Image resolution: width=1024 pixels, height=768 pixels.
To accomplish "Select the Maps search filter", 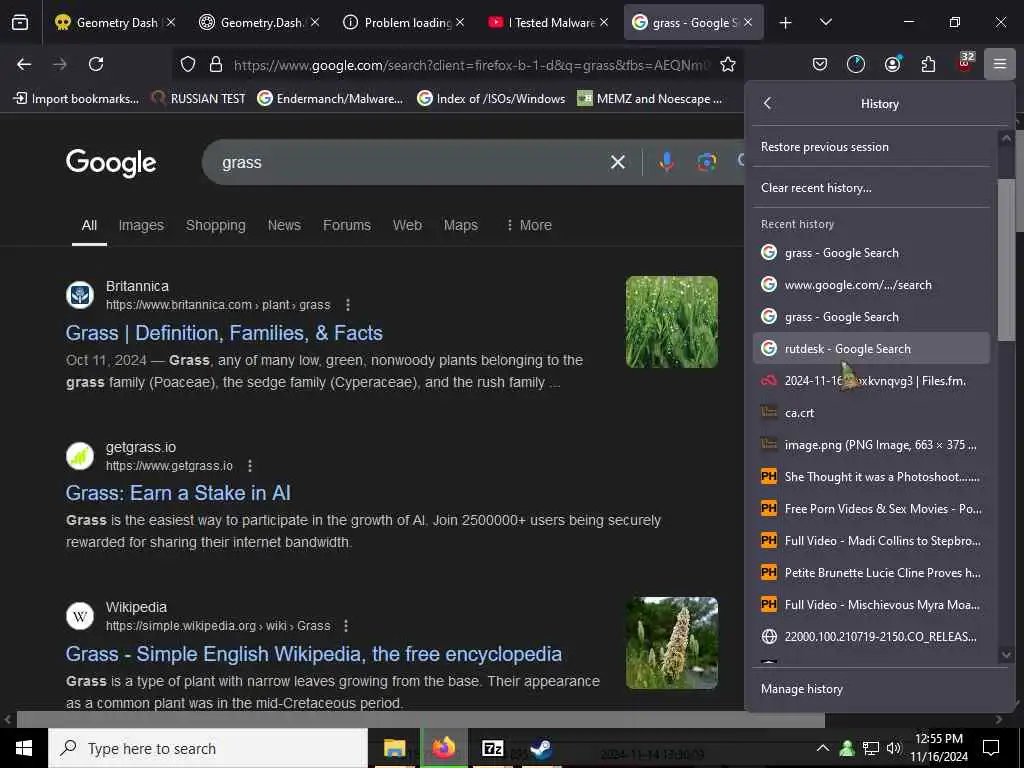I will click(x=461, y=225).
